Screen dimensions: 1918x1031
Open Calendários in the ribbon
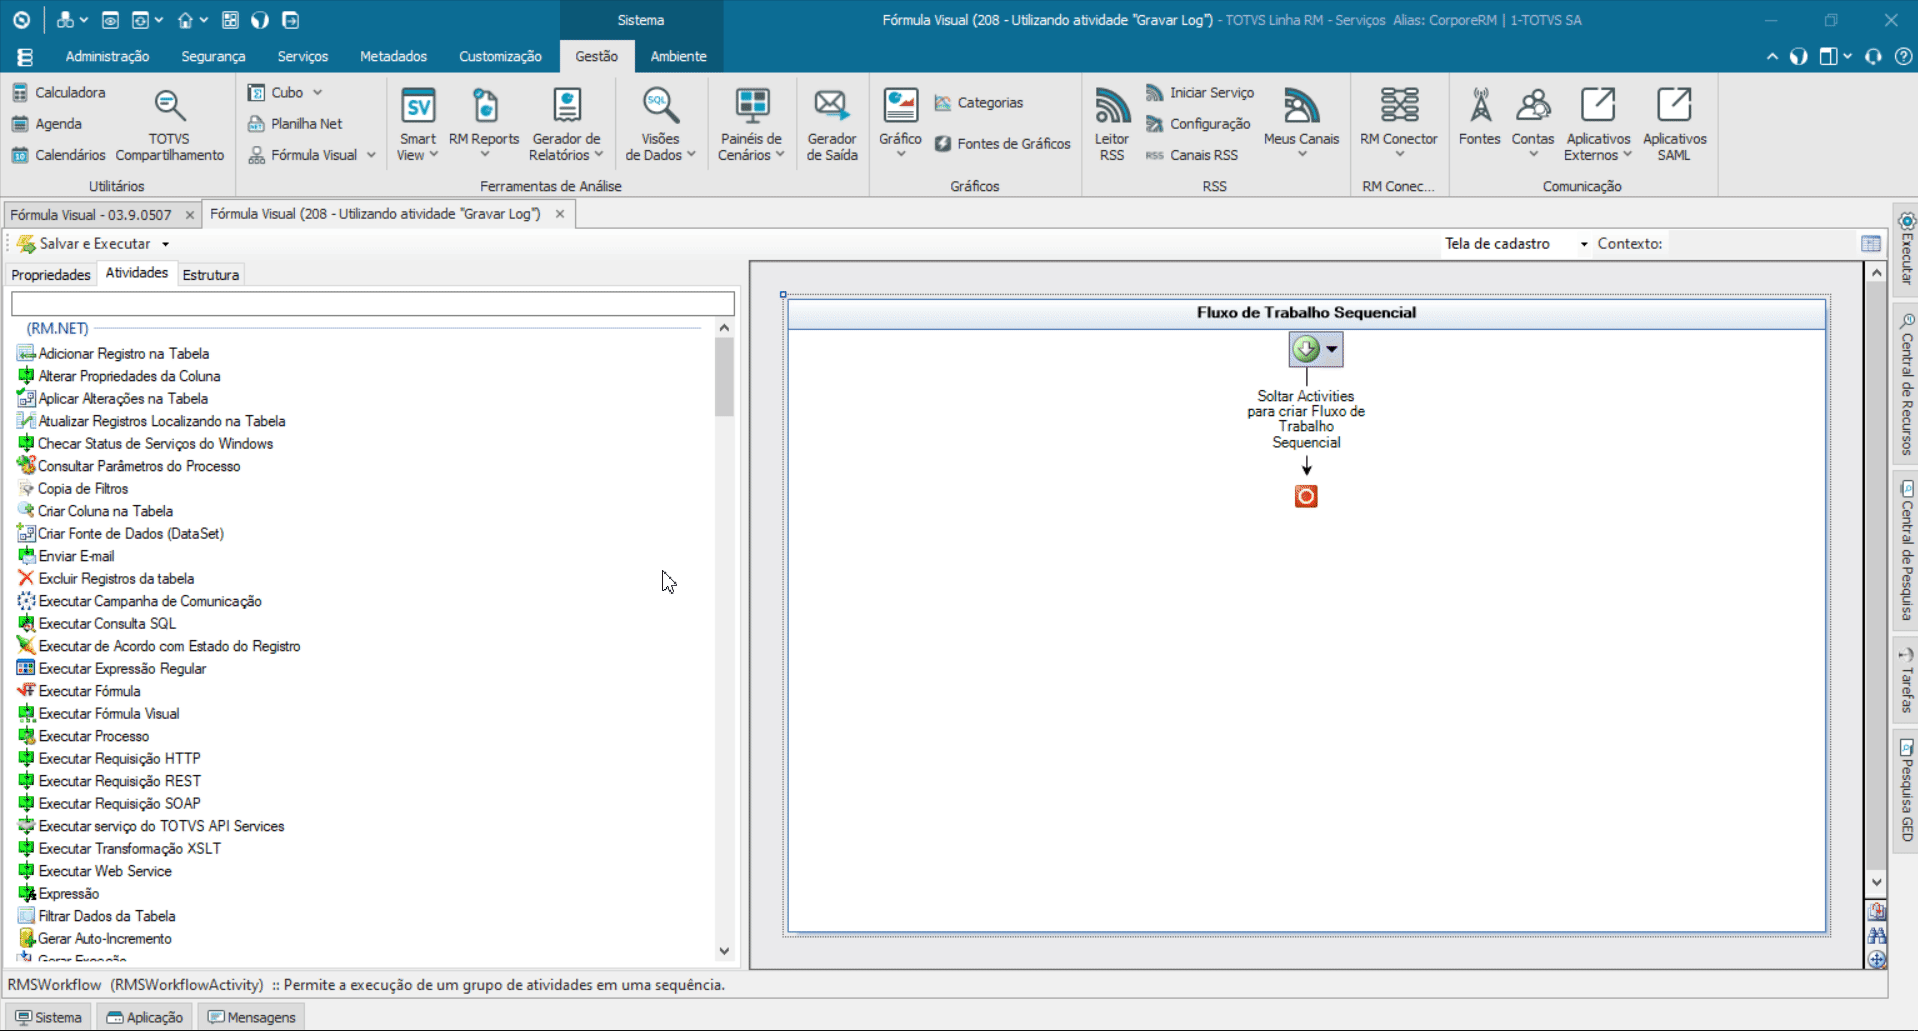pyautogui.click(x=58, y=155)
